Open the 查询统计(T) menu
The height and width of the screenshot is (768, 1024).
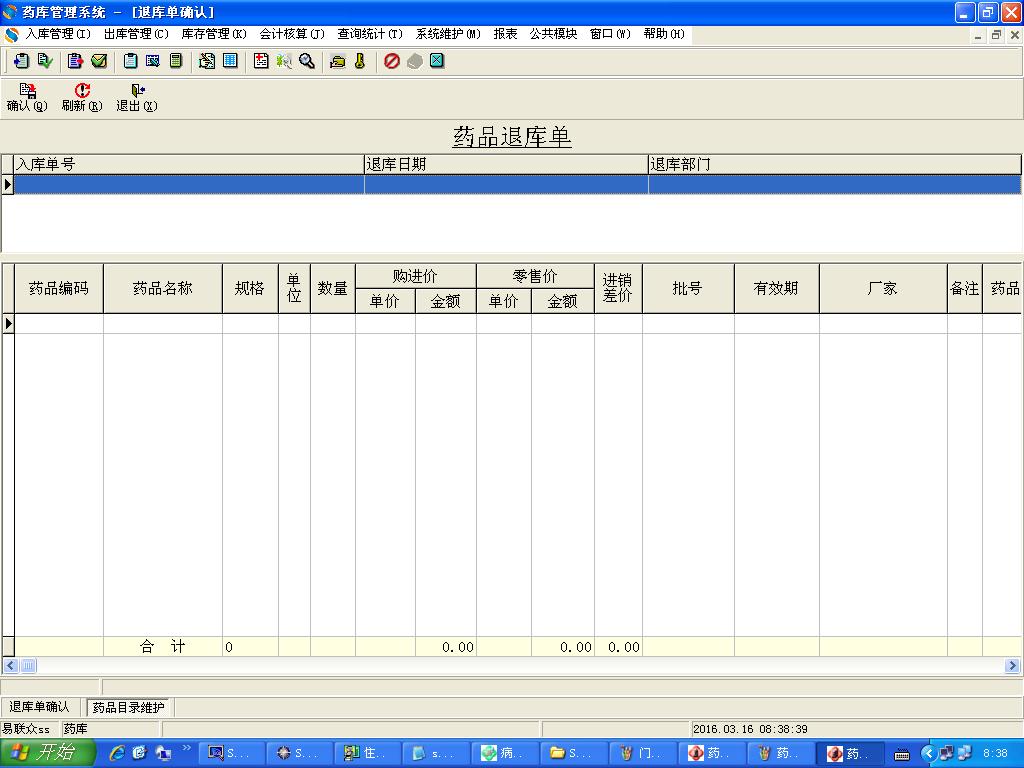point(370,34)
